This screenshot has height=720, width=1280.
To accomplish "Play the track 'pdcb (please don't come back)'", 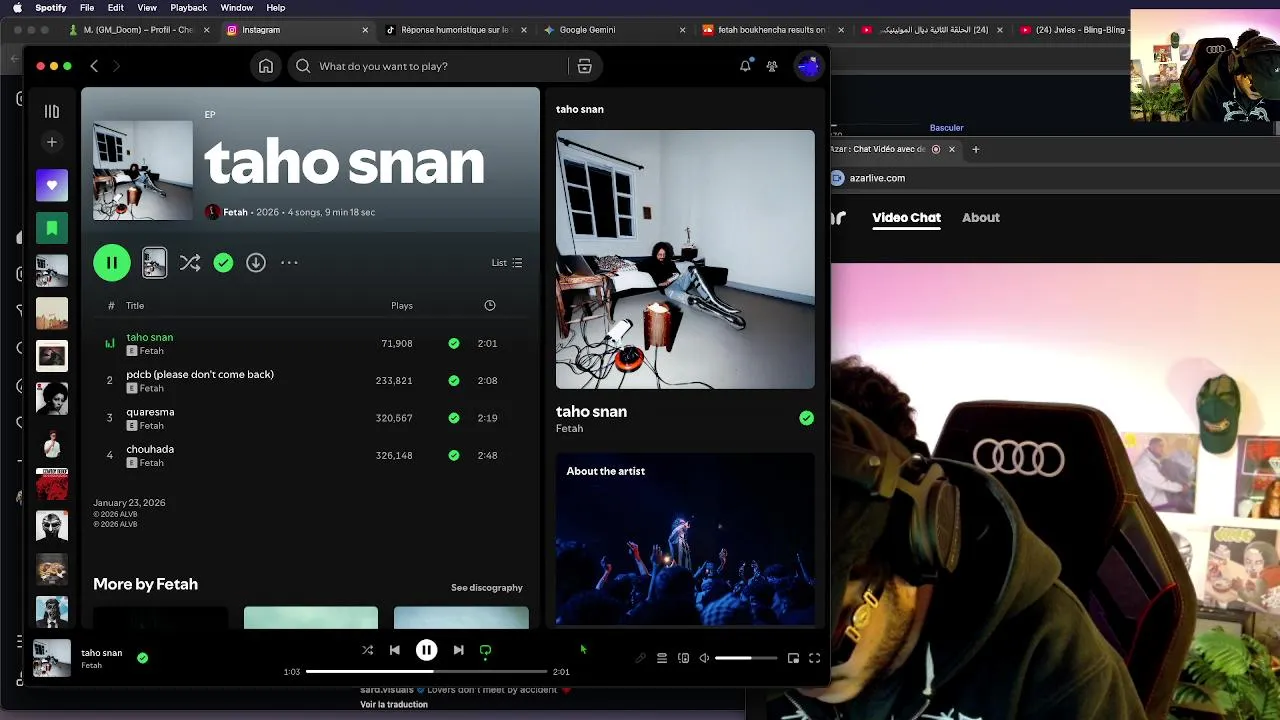I will click(200, 374).
